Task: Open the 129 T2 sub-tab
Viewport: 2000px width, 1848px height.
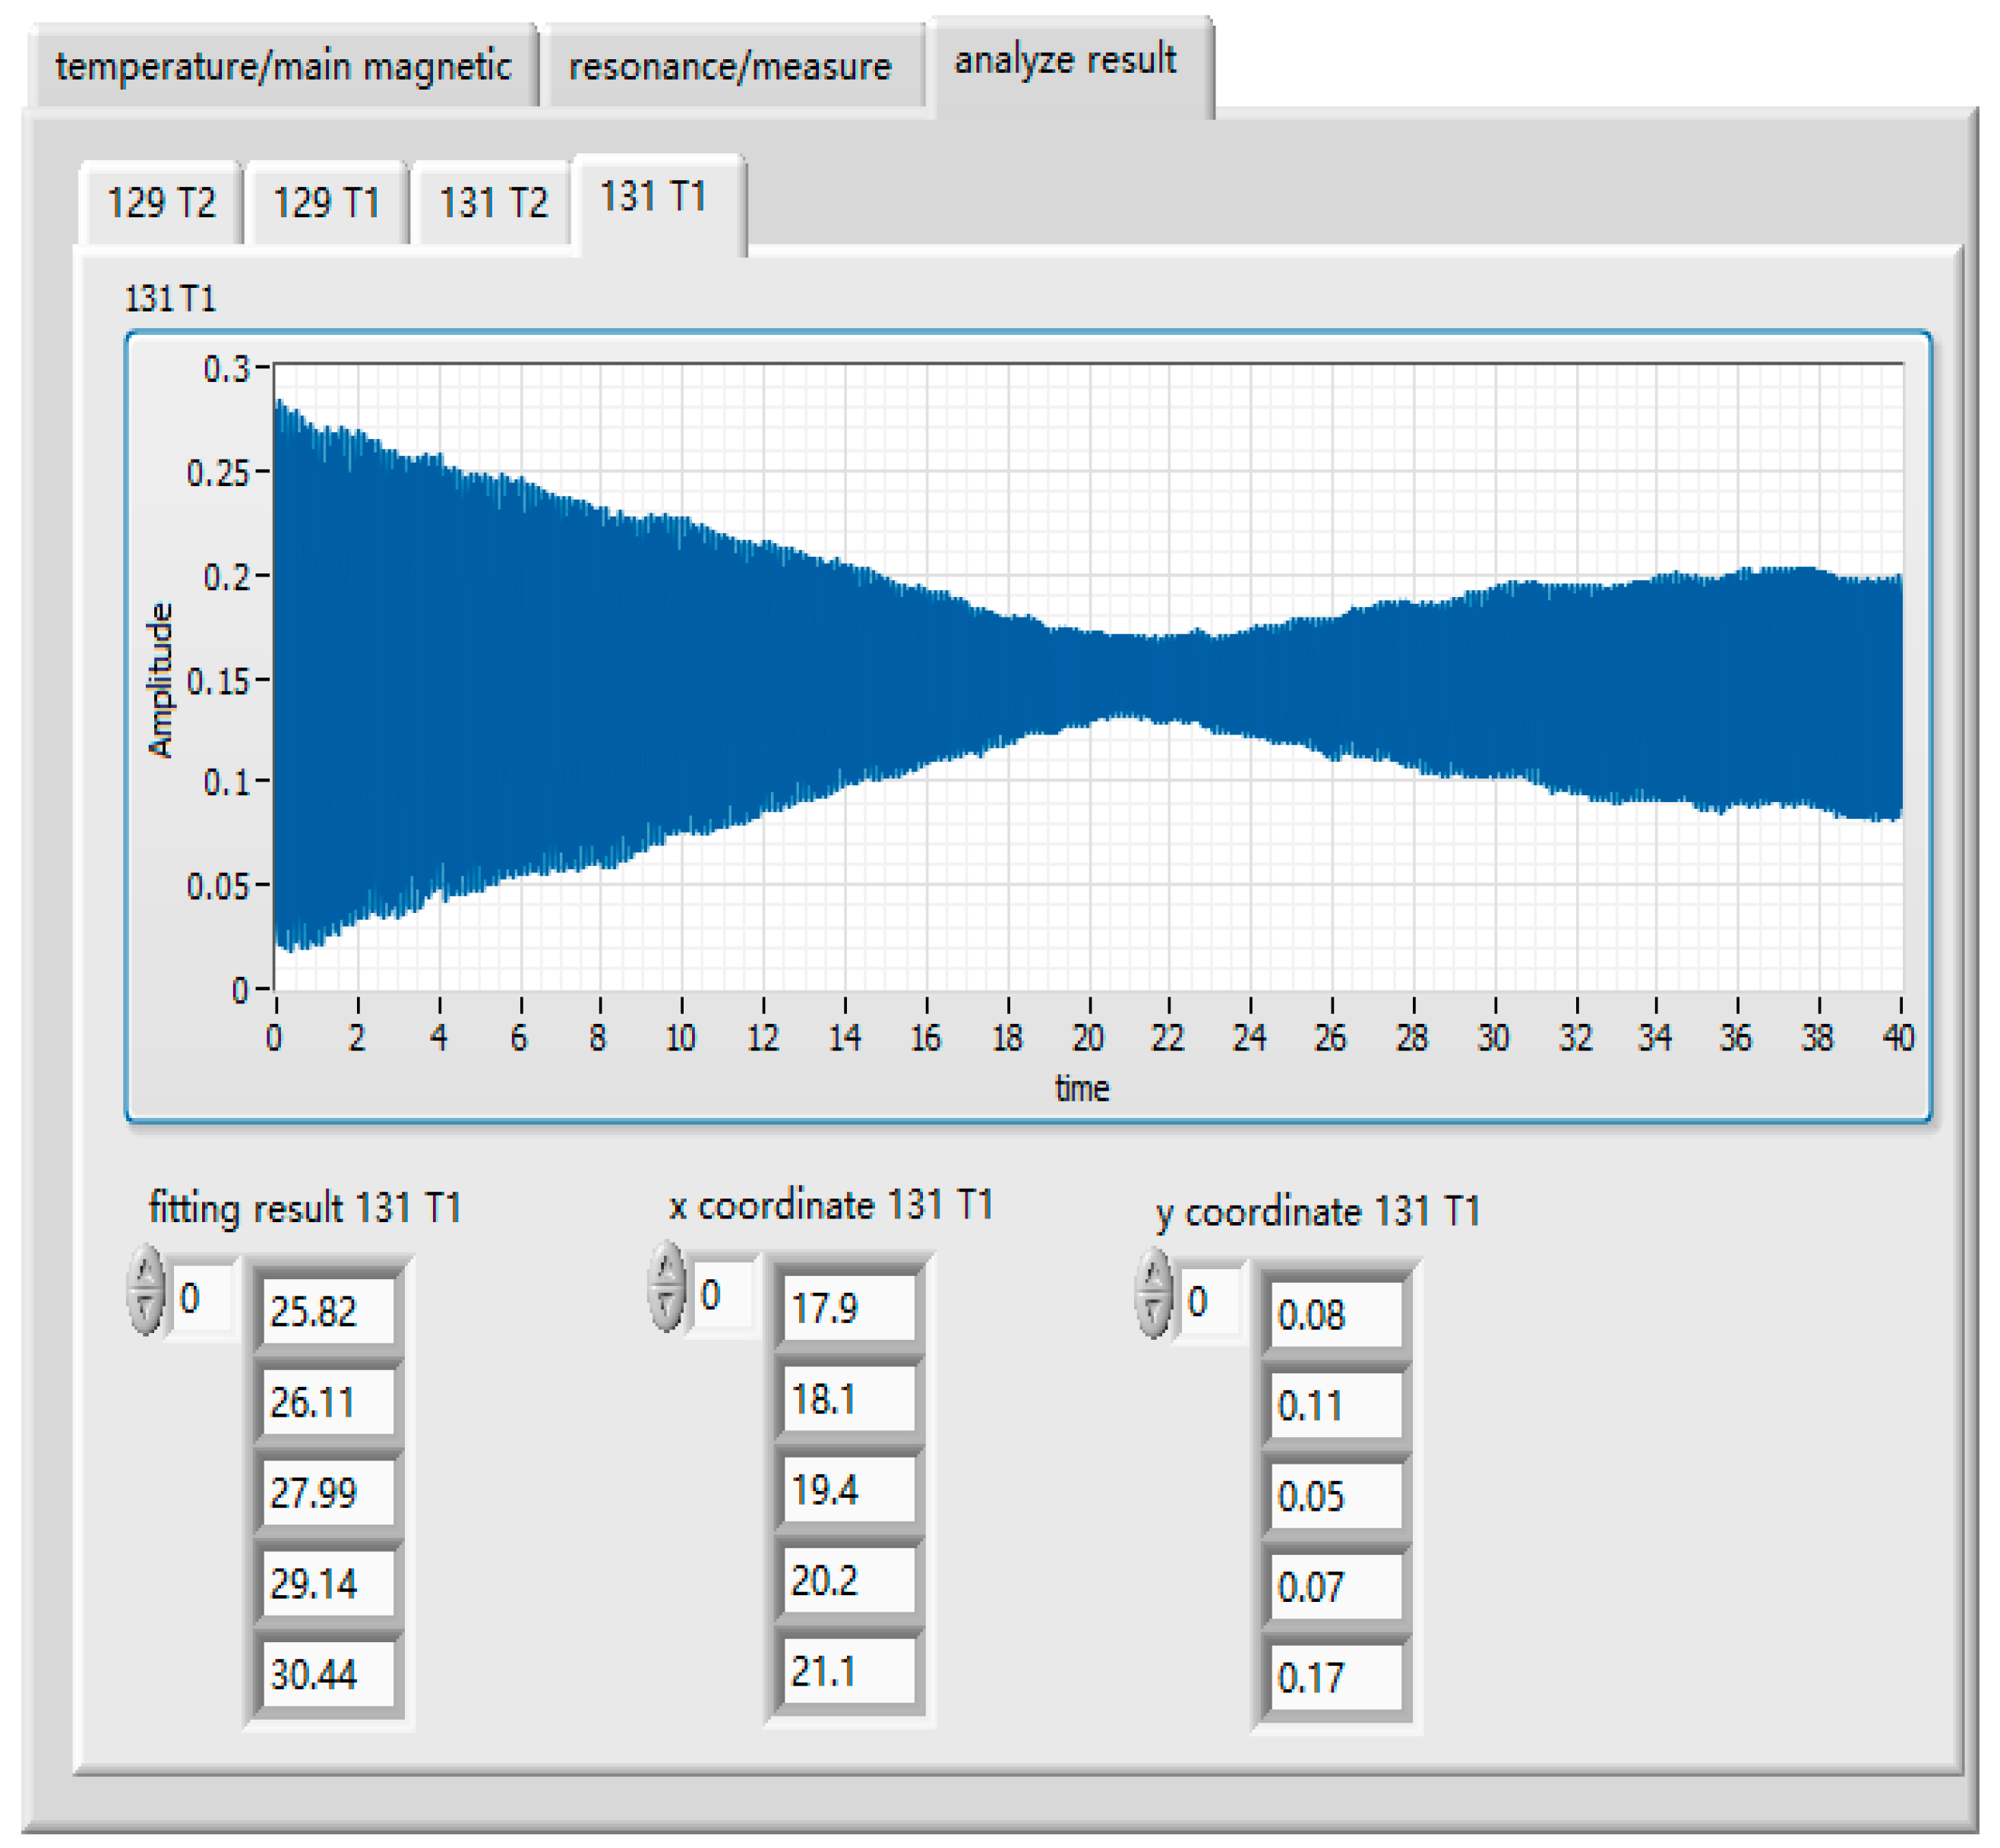Action: pos(161,203)
